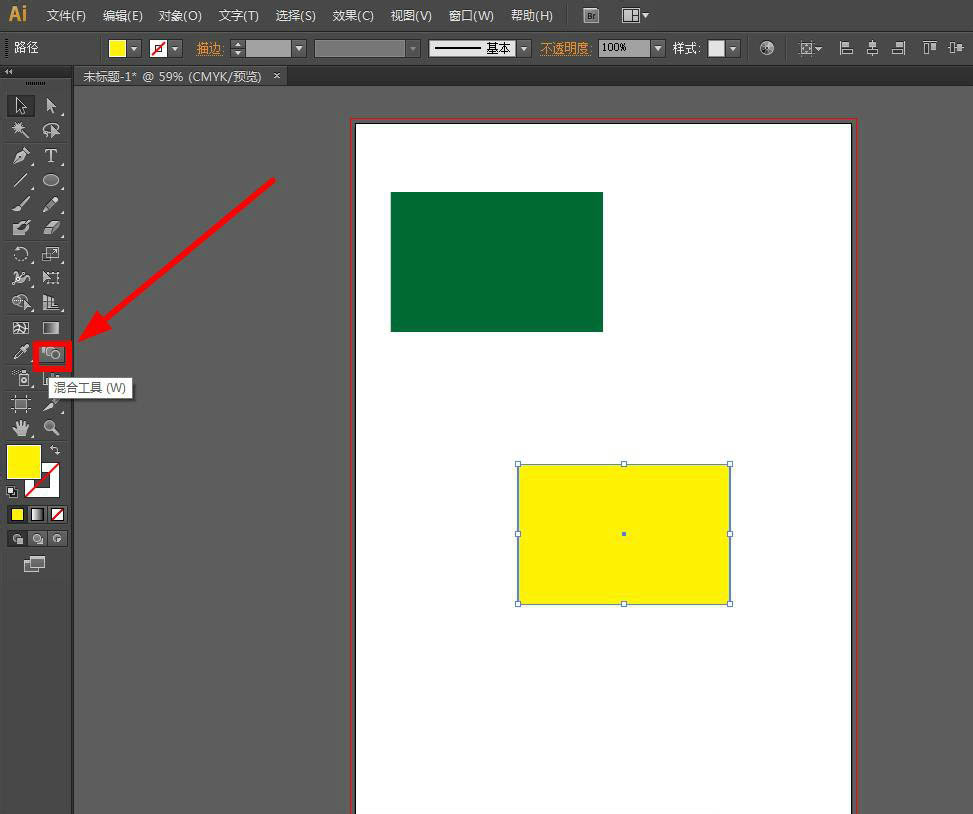Click the 描边 stroke panel link

(x=209, y=48)
